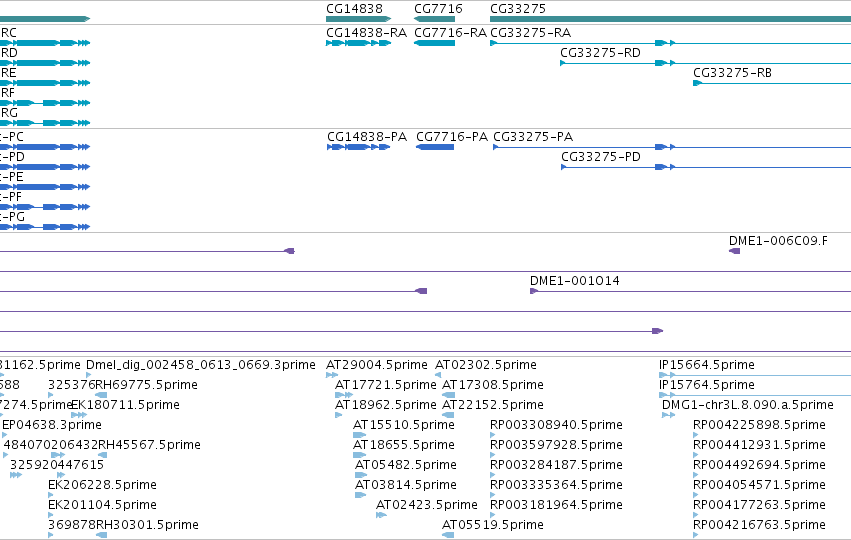Select the CG33275-RD transcript label
This screenshot has height=540, width=851.
pyautogui.click(x=600, y=53)
